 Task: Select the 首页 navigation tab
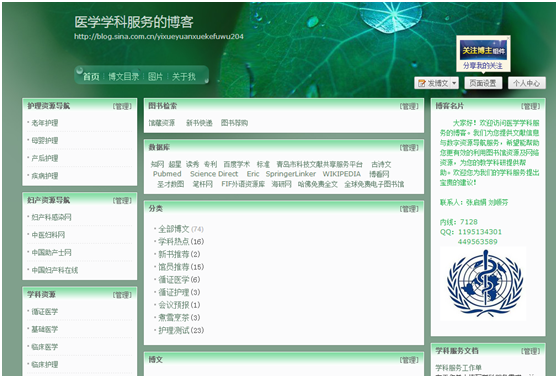(91, 77)
